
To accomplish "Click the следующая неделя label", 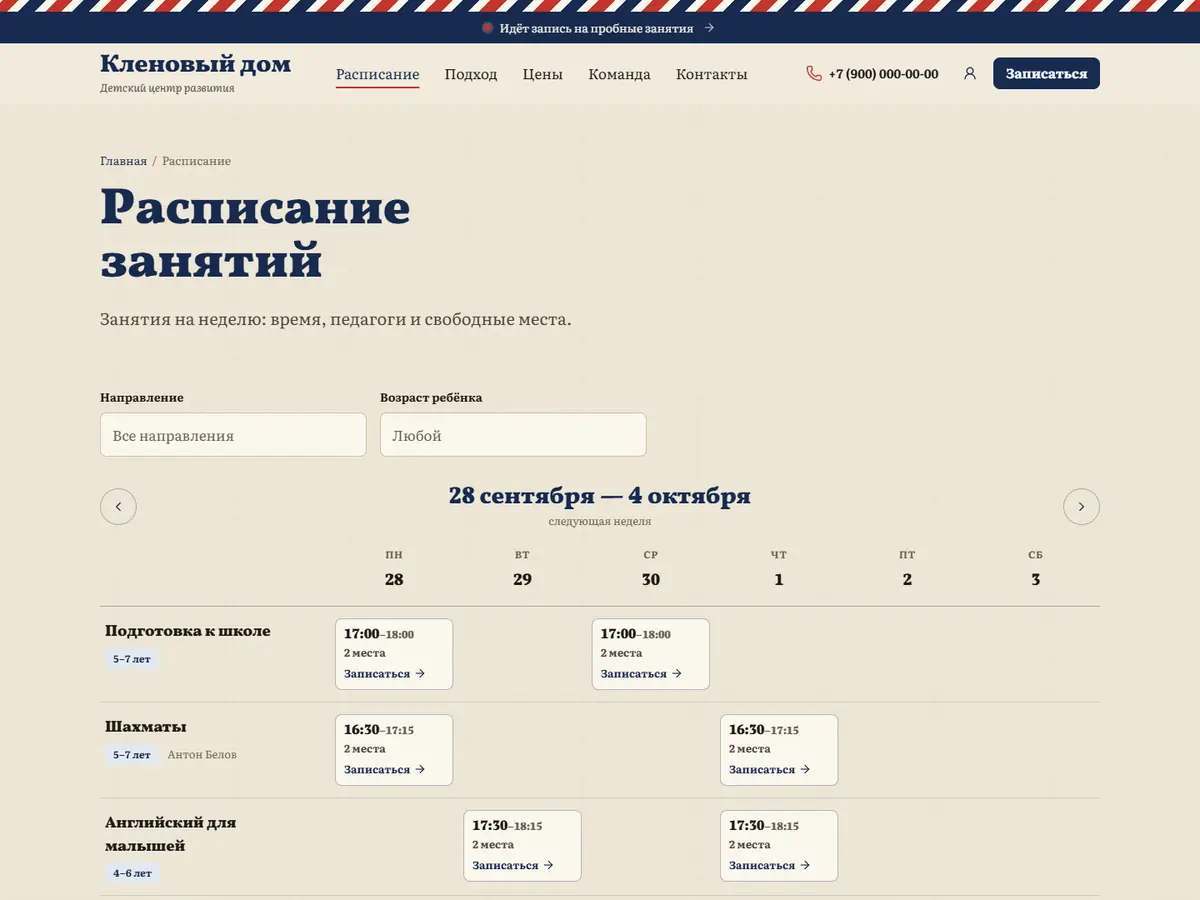I will coord(600,521).
